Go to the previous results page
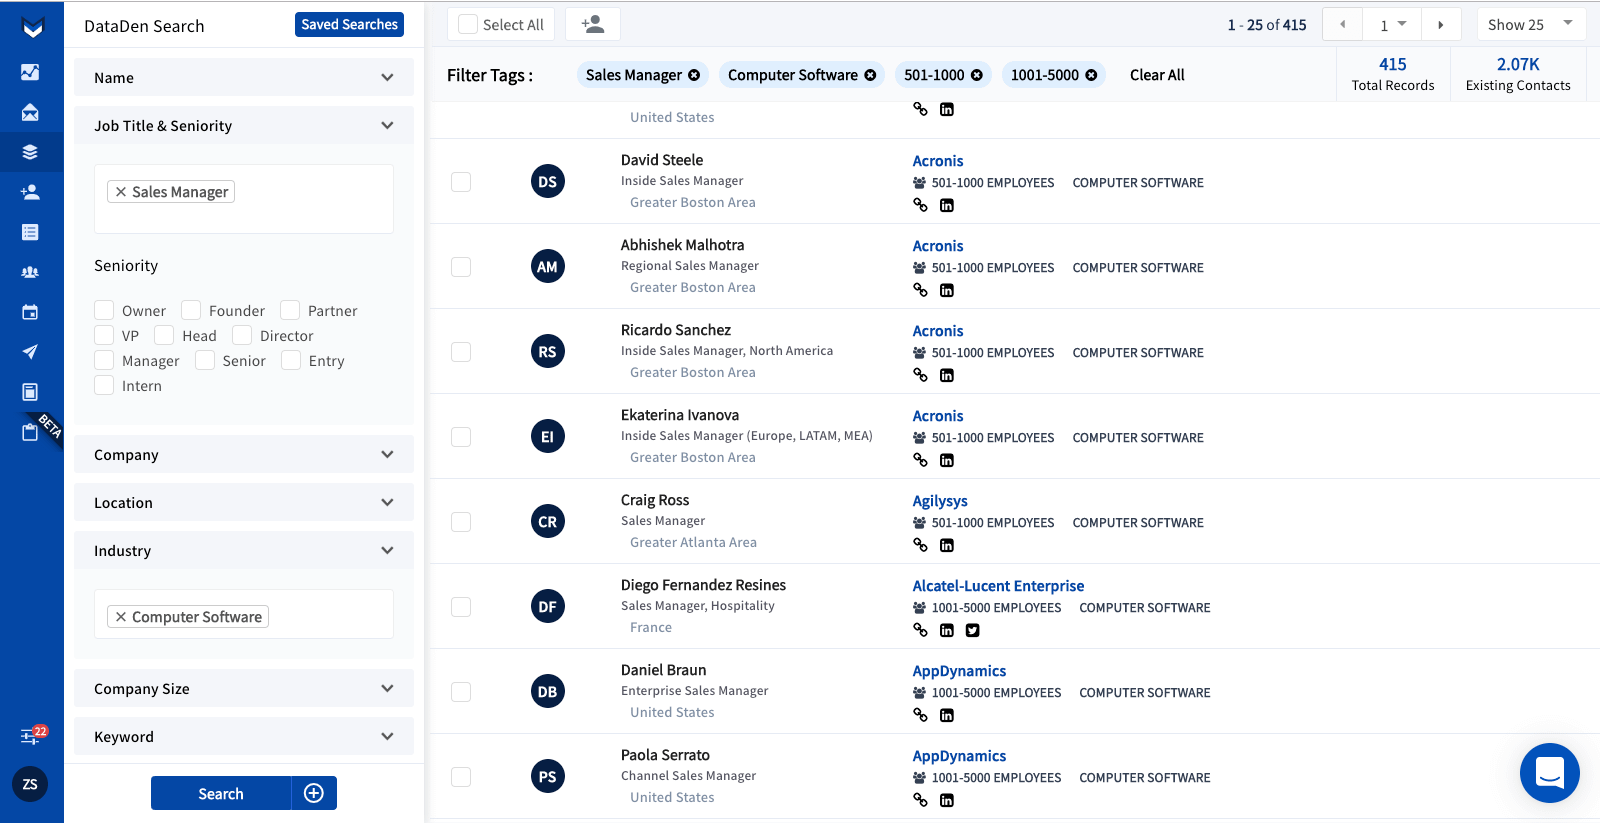 click(x=1342, y=24)
